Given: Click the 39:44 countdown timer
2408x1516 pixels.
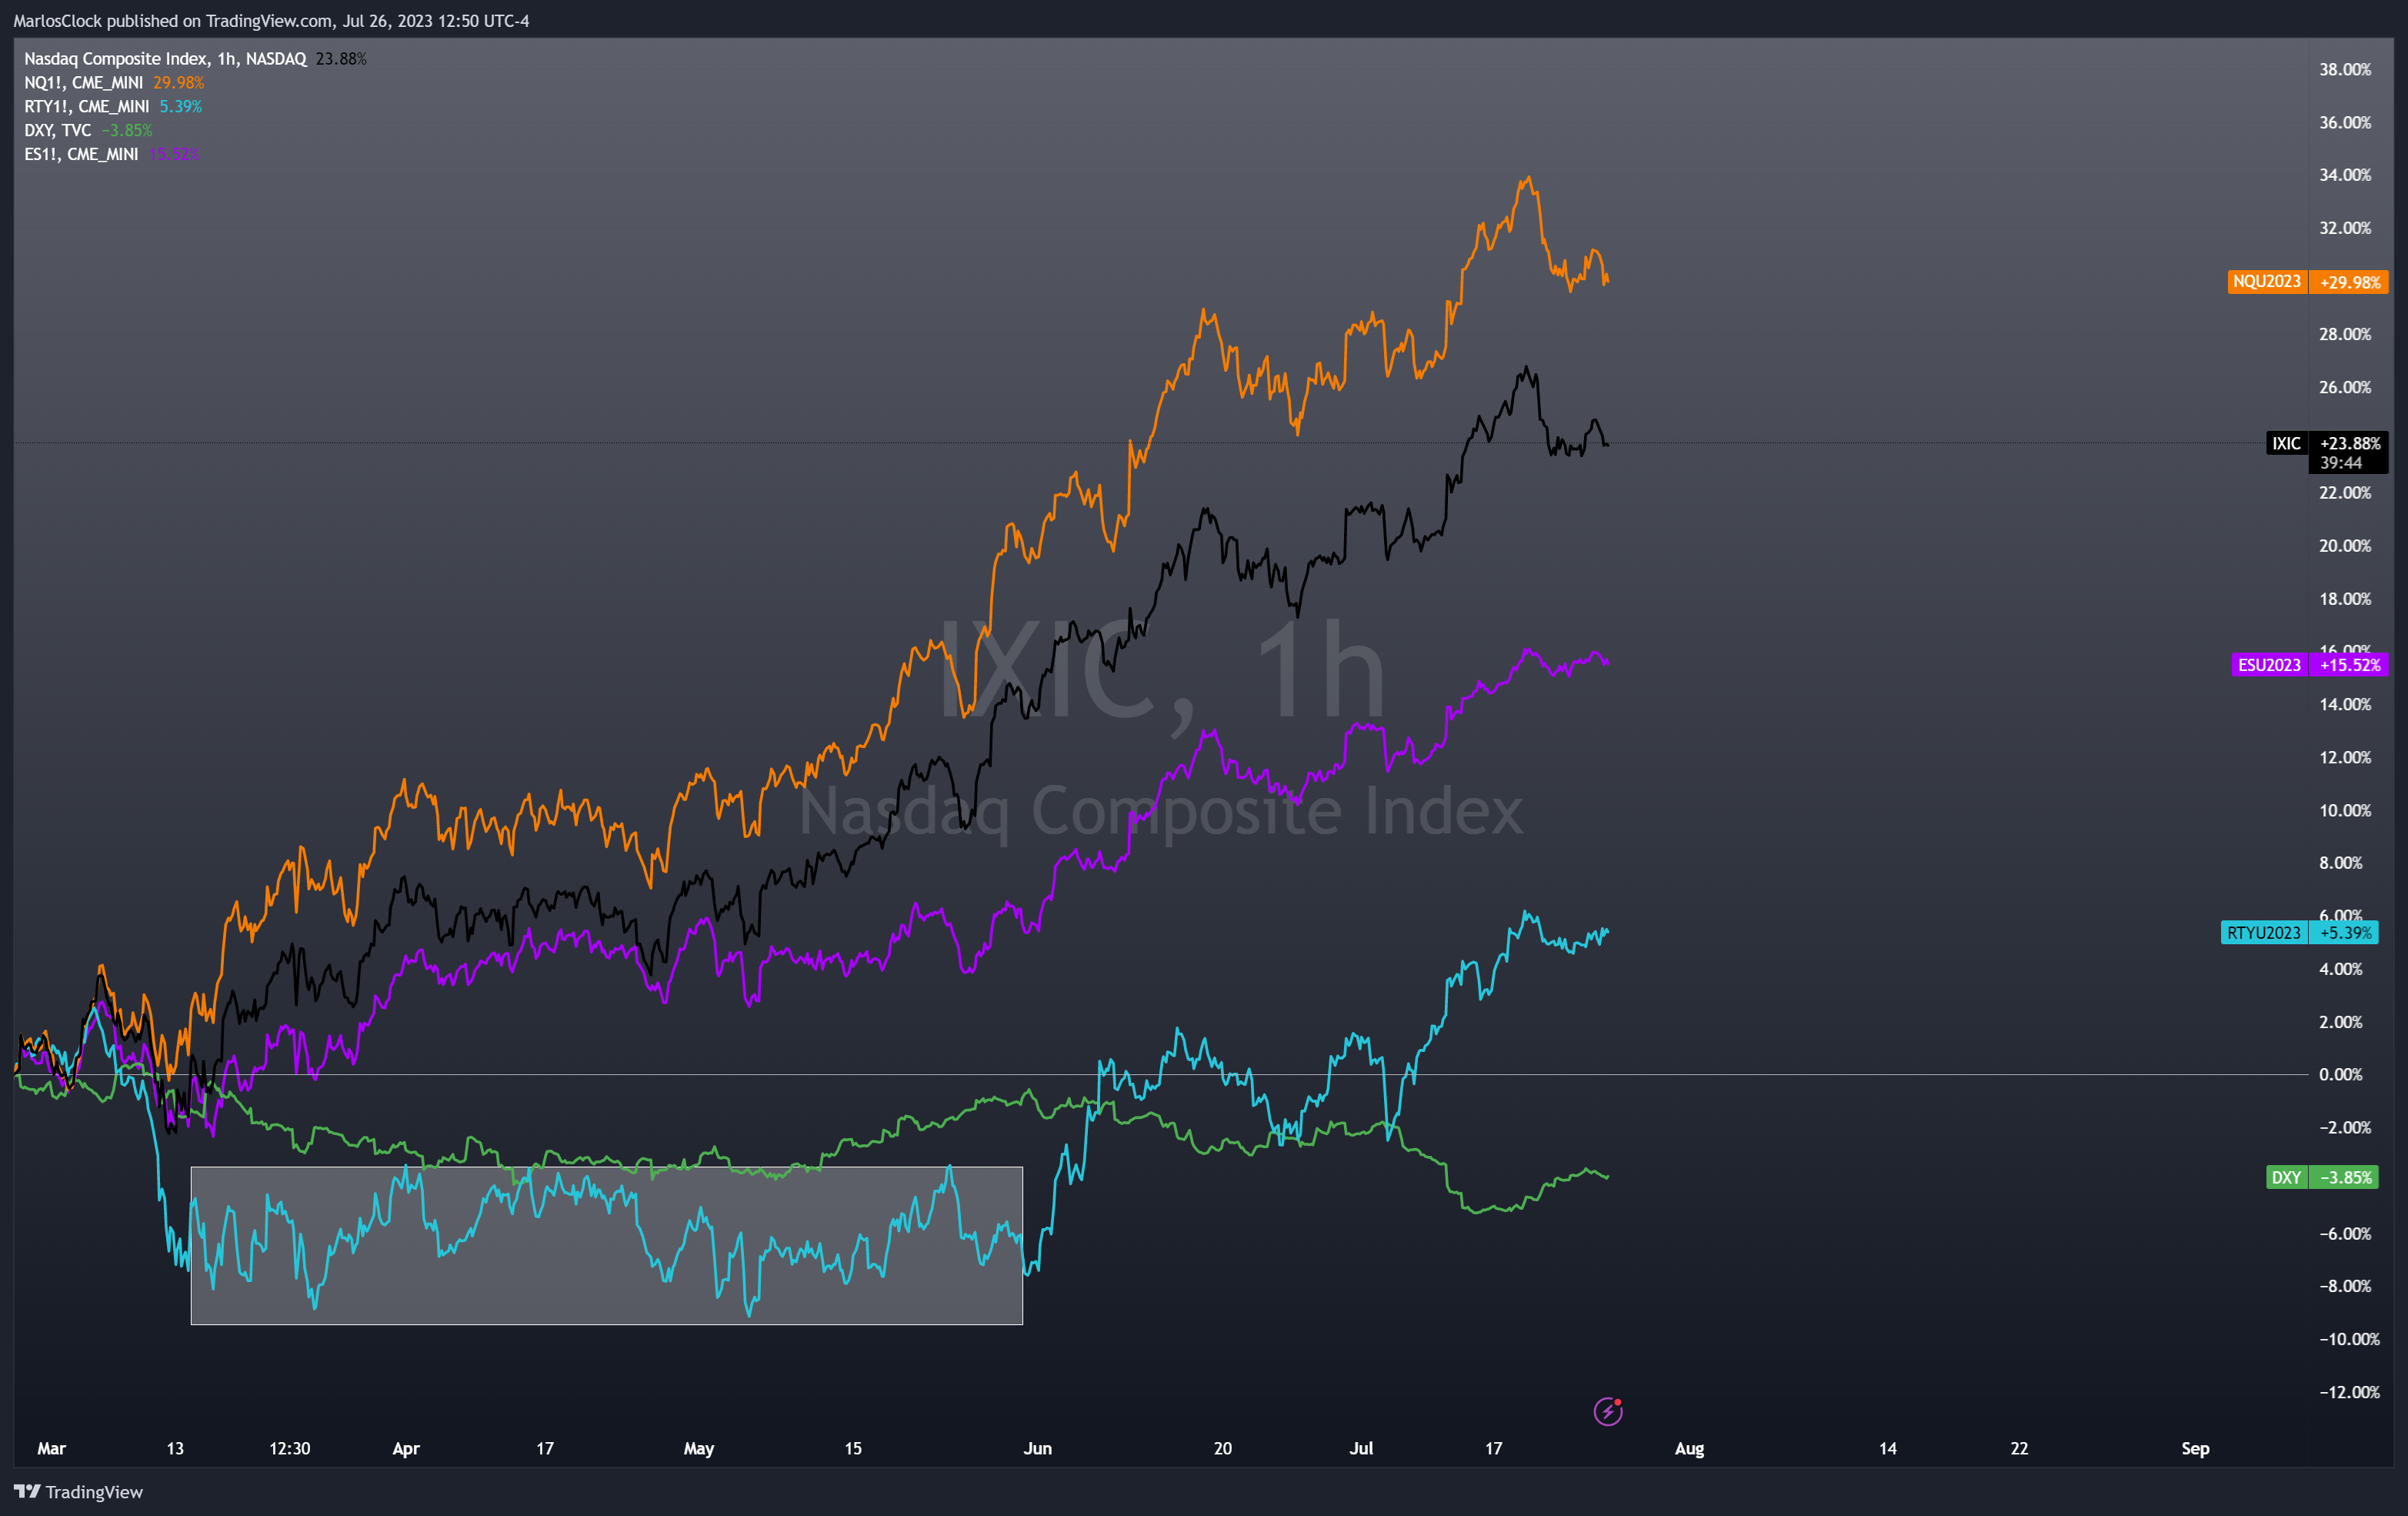Looking at the screenshot, I should 2340,463.
